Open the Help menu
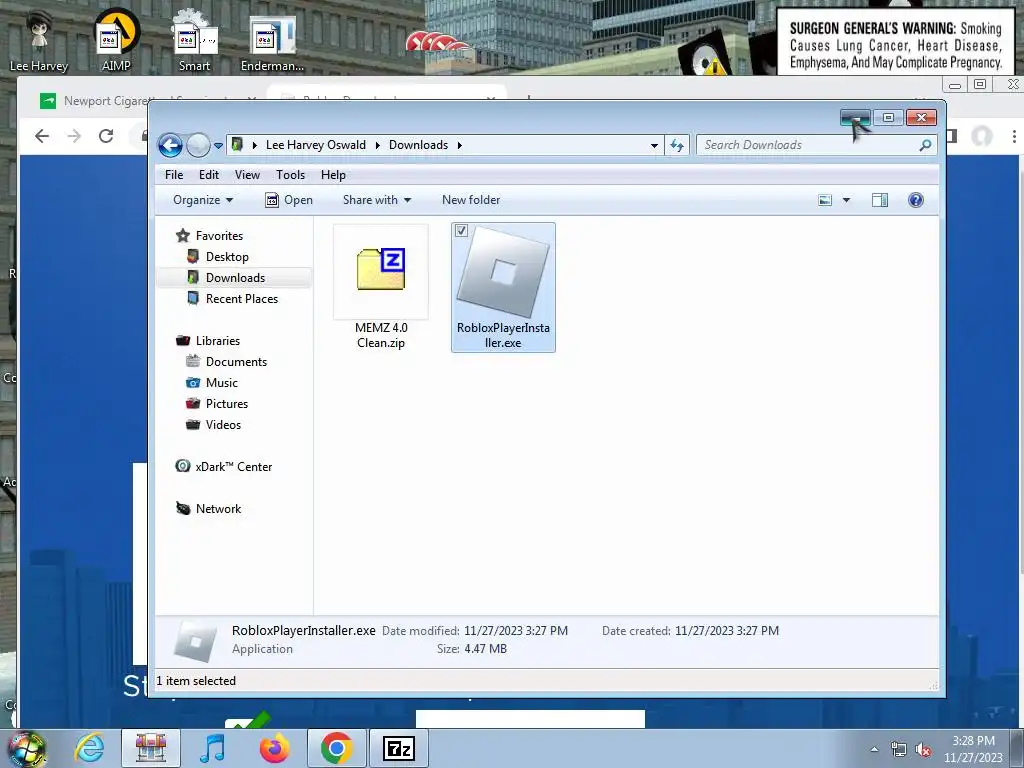1024x768 pixels. tap(333, 174)
